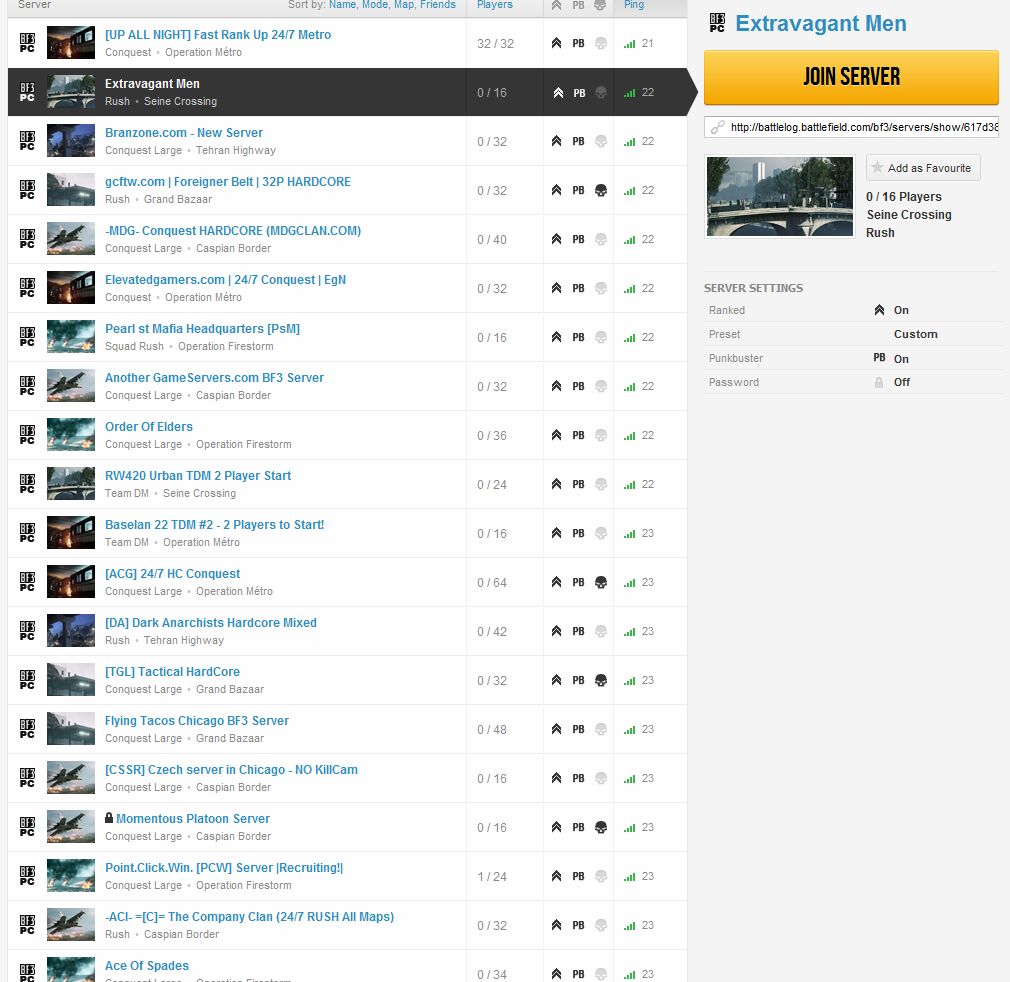Viewport: 1010px width, 982px height.
Task: Open [UP ALL NIGHT] Fast Rank Up 24/7 Metro
Action: (218, 35)
